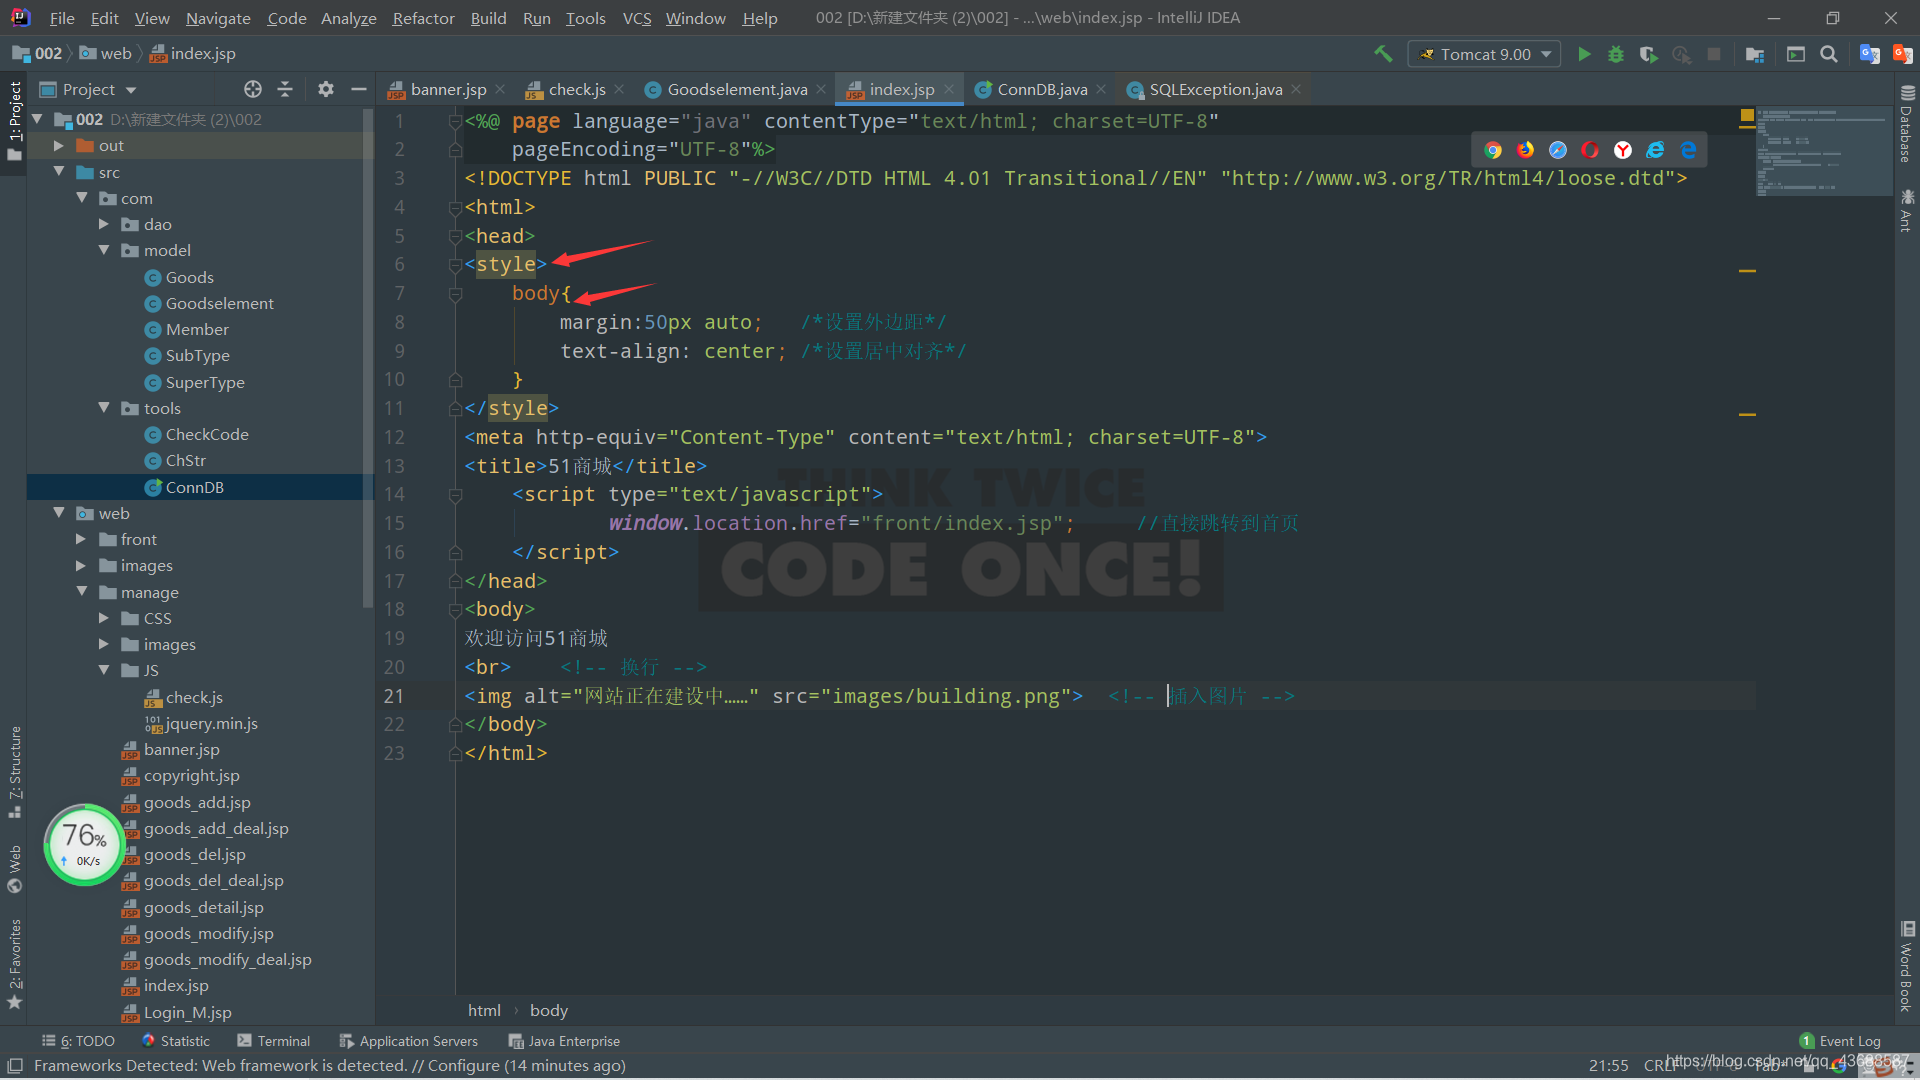Toggle tool window bars at bottom-left corner
1920x1080 pixels.
click(x=14, y=1066)
